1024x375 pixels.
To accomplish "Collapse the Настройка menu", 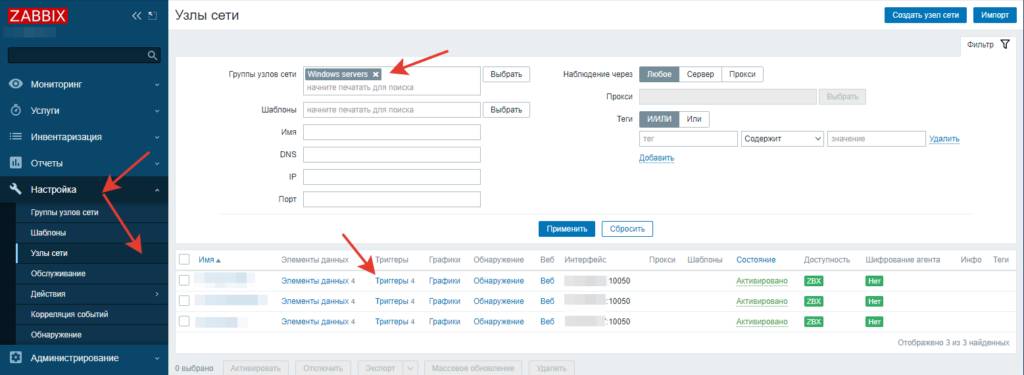I will point(157,189).
